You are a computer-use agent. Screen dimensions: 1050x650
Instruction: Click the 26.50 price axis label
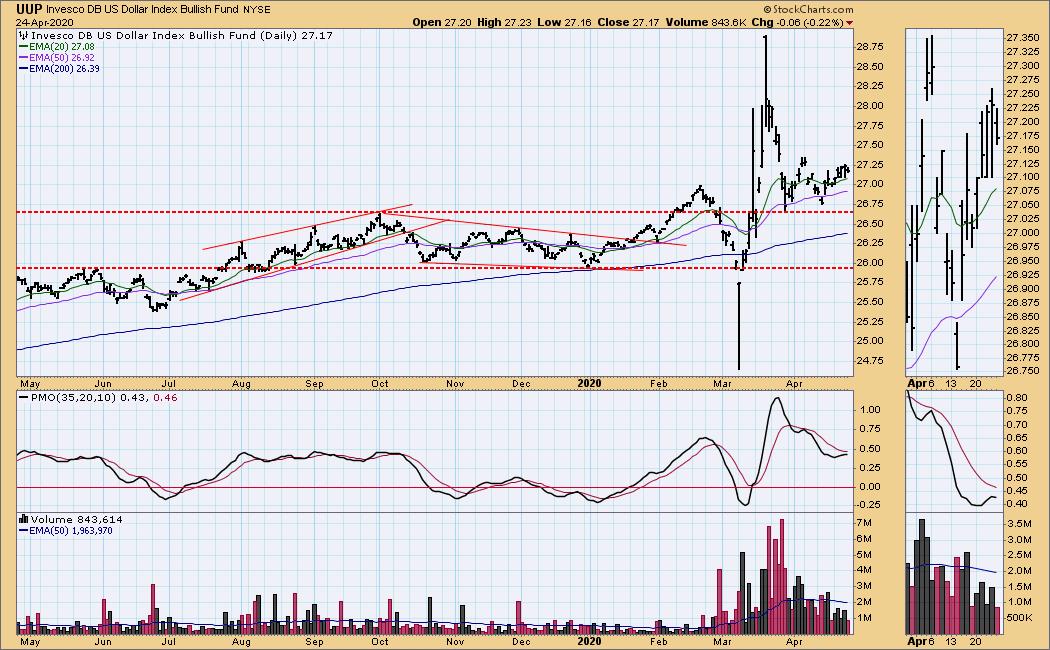click(x=869, y=224)
